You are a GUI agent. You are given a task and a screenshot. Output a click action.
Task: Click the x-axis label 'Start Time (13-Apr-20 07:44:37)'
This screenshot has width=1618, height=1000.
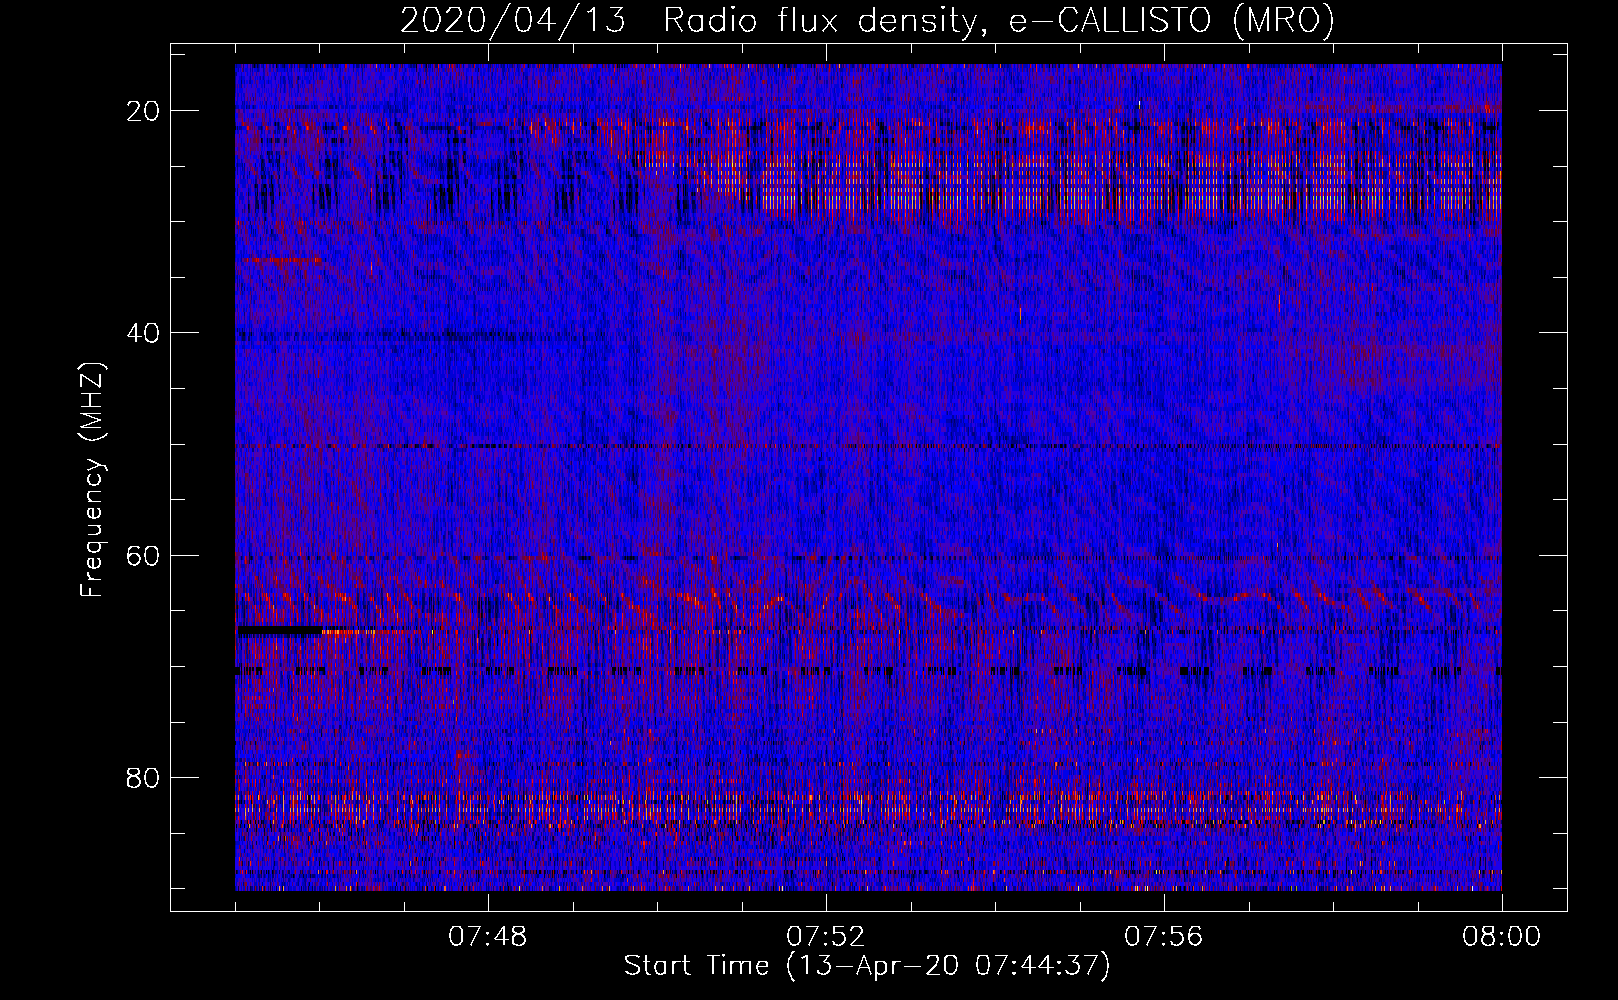(x=867, y=966)
